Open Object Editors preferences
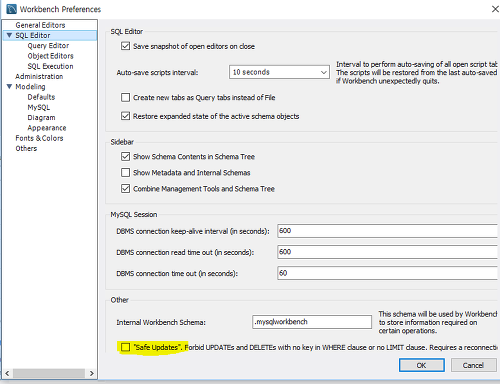500x384 pixels. click(x=50, y=56)
